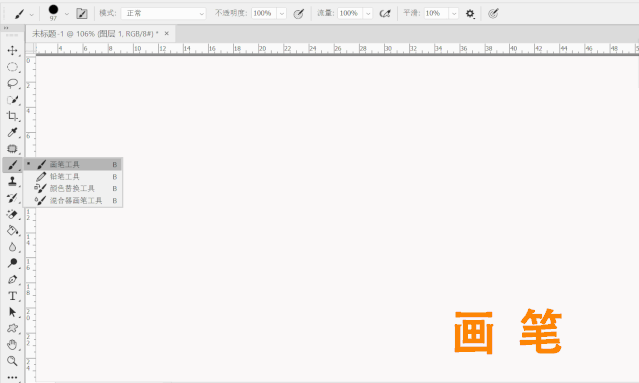Screen dimensions: 639x383
Task: Click the smoothing 10% value field
Action: pyautogui.click(x=436, y=13)
